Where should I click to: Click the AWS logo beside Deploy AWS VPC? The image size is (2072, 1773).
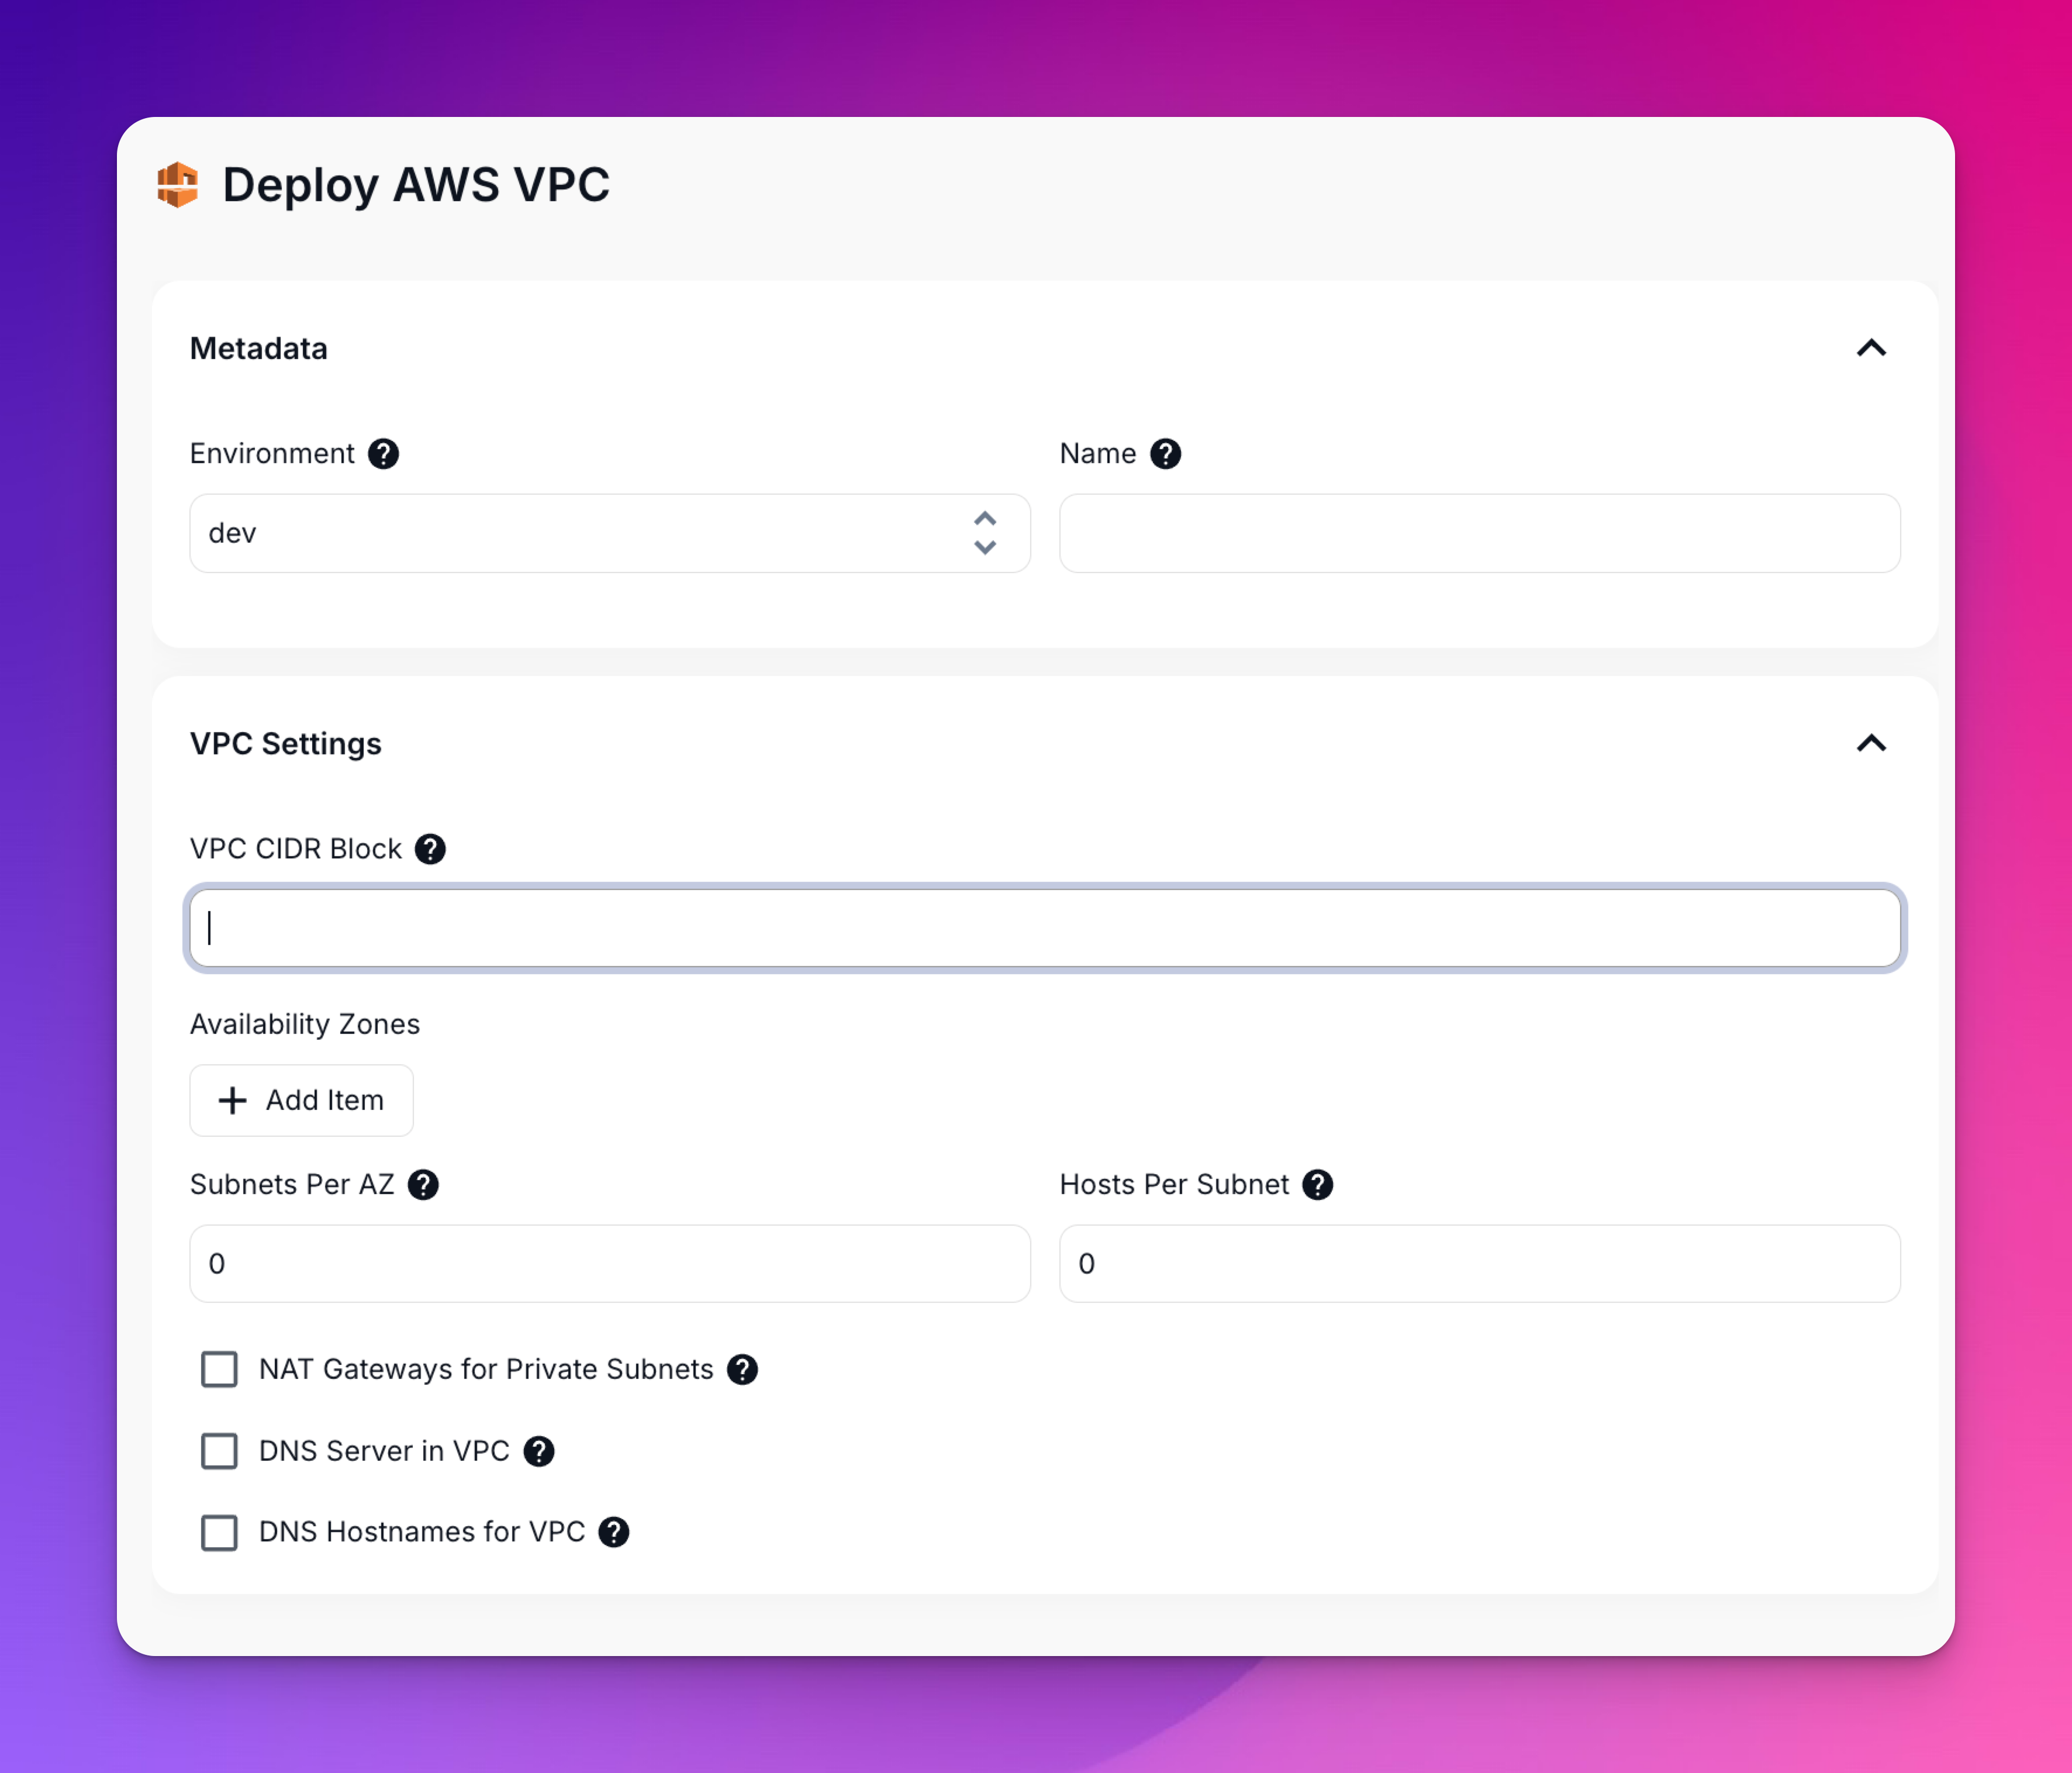point(178,185)
